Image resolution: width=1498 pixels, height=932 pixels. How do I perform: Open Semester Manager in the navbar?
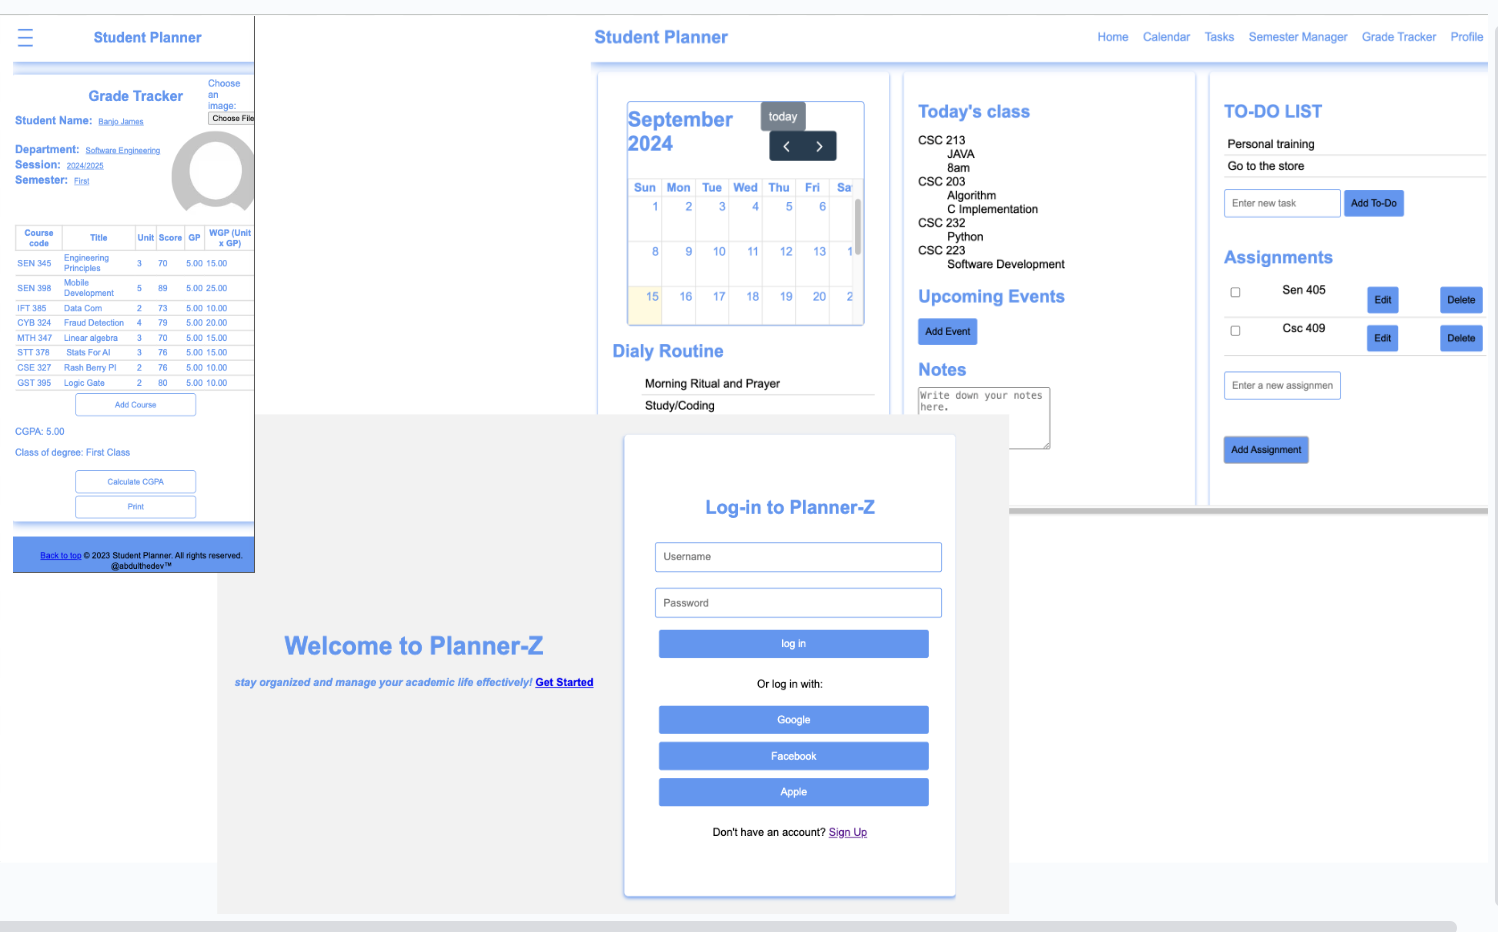click(1298, 37)
